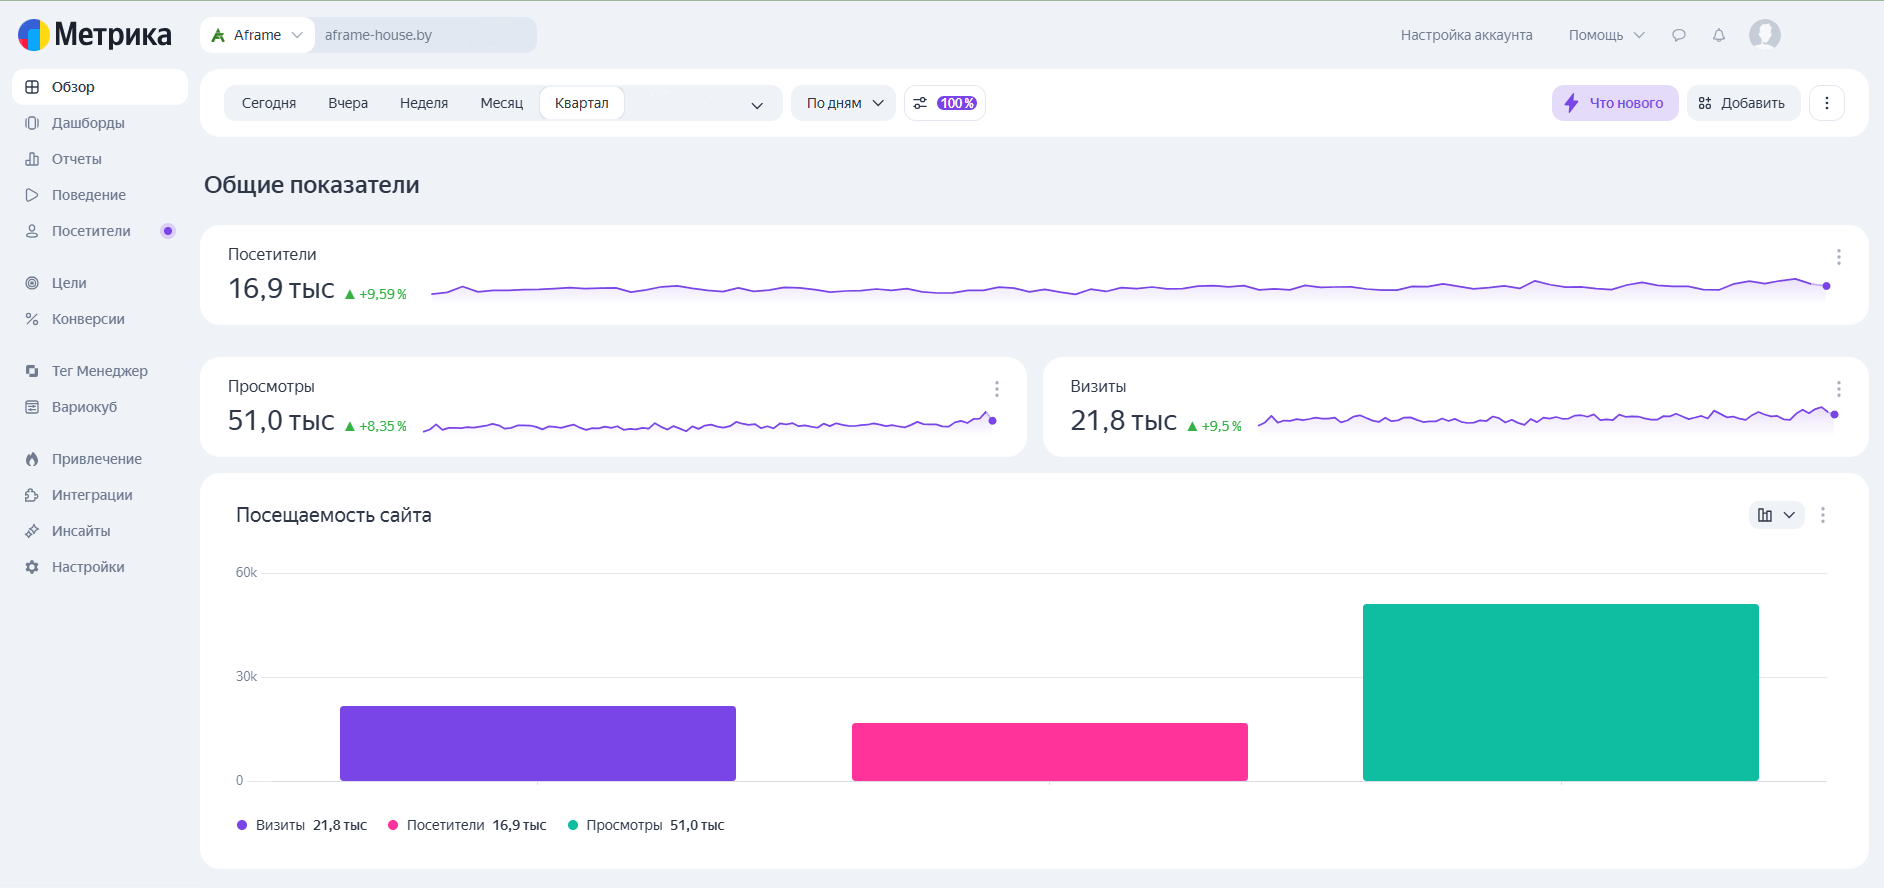Viewport: 1884px width, 888px height.
Task: Open the По дням grouping dropdown
Action: (844, 103)
